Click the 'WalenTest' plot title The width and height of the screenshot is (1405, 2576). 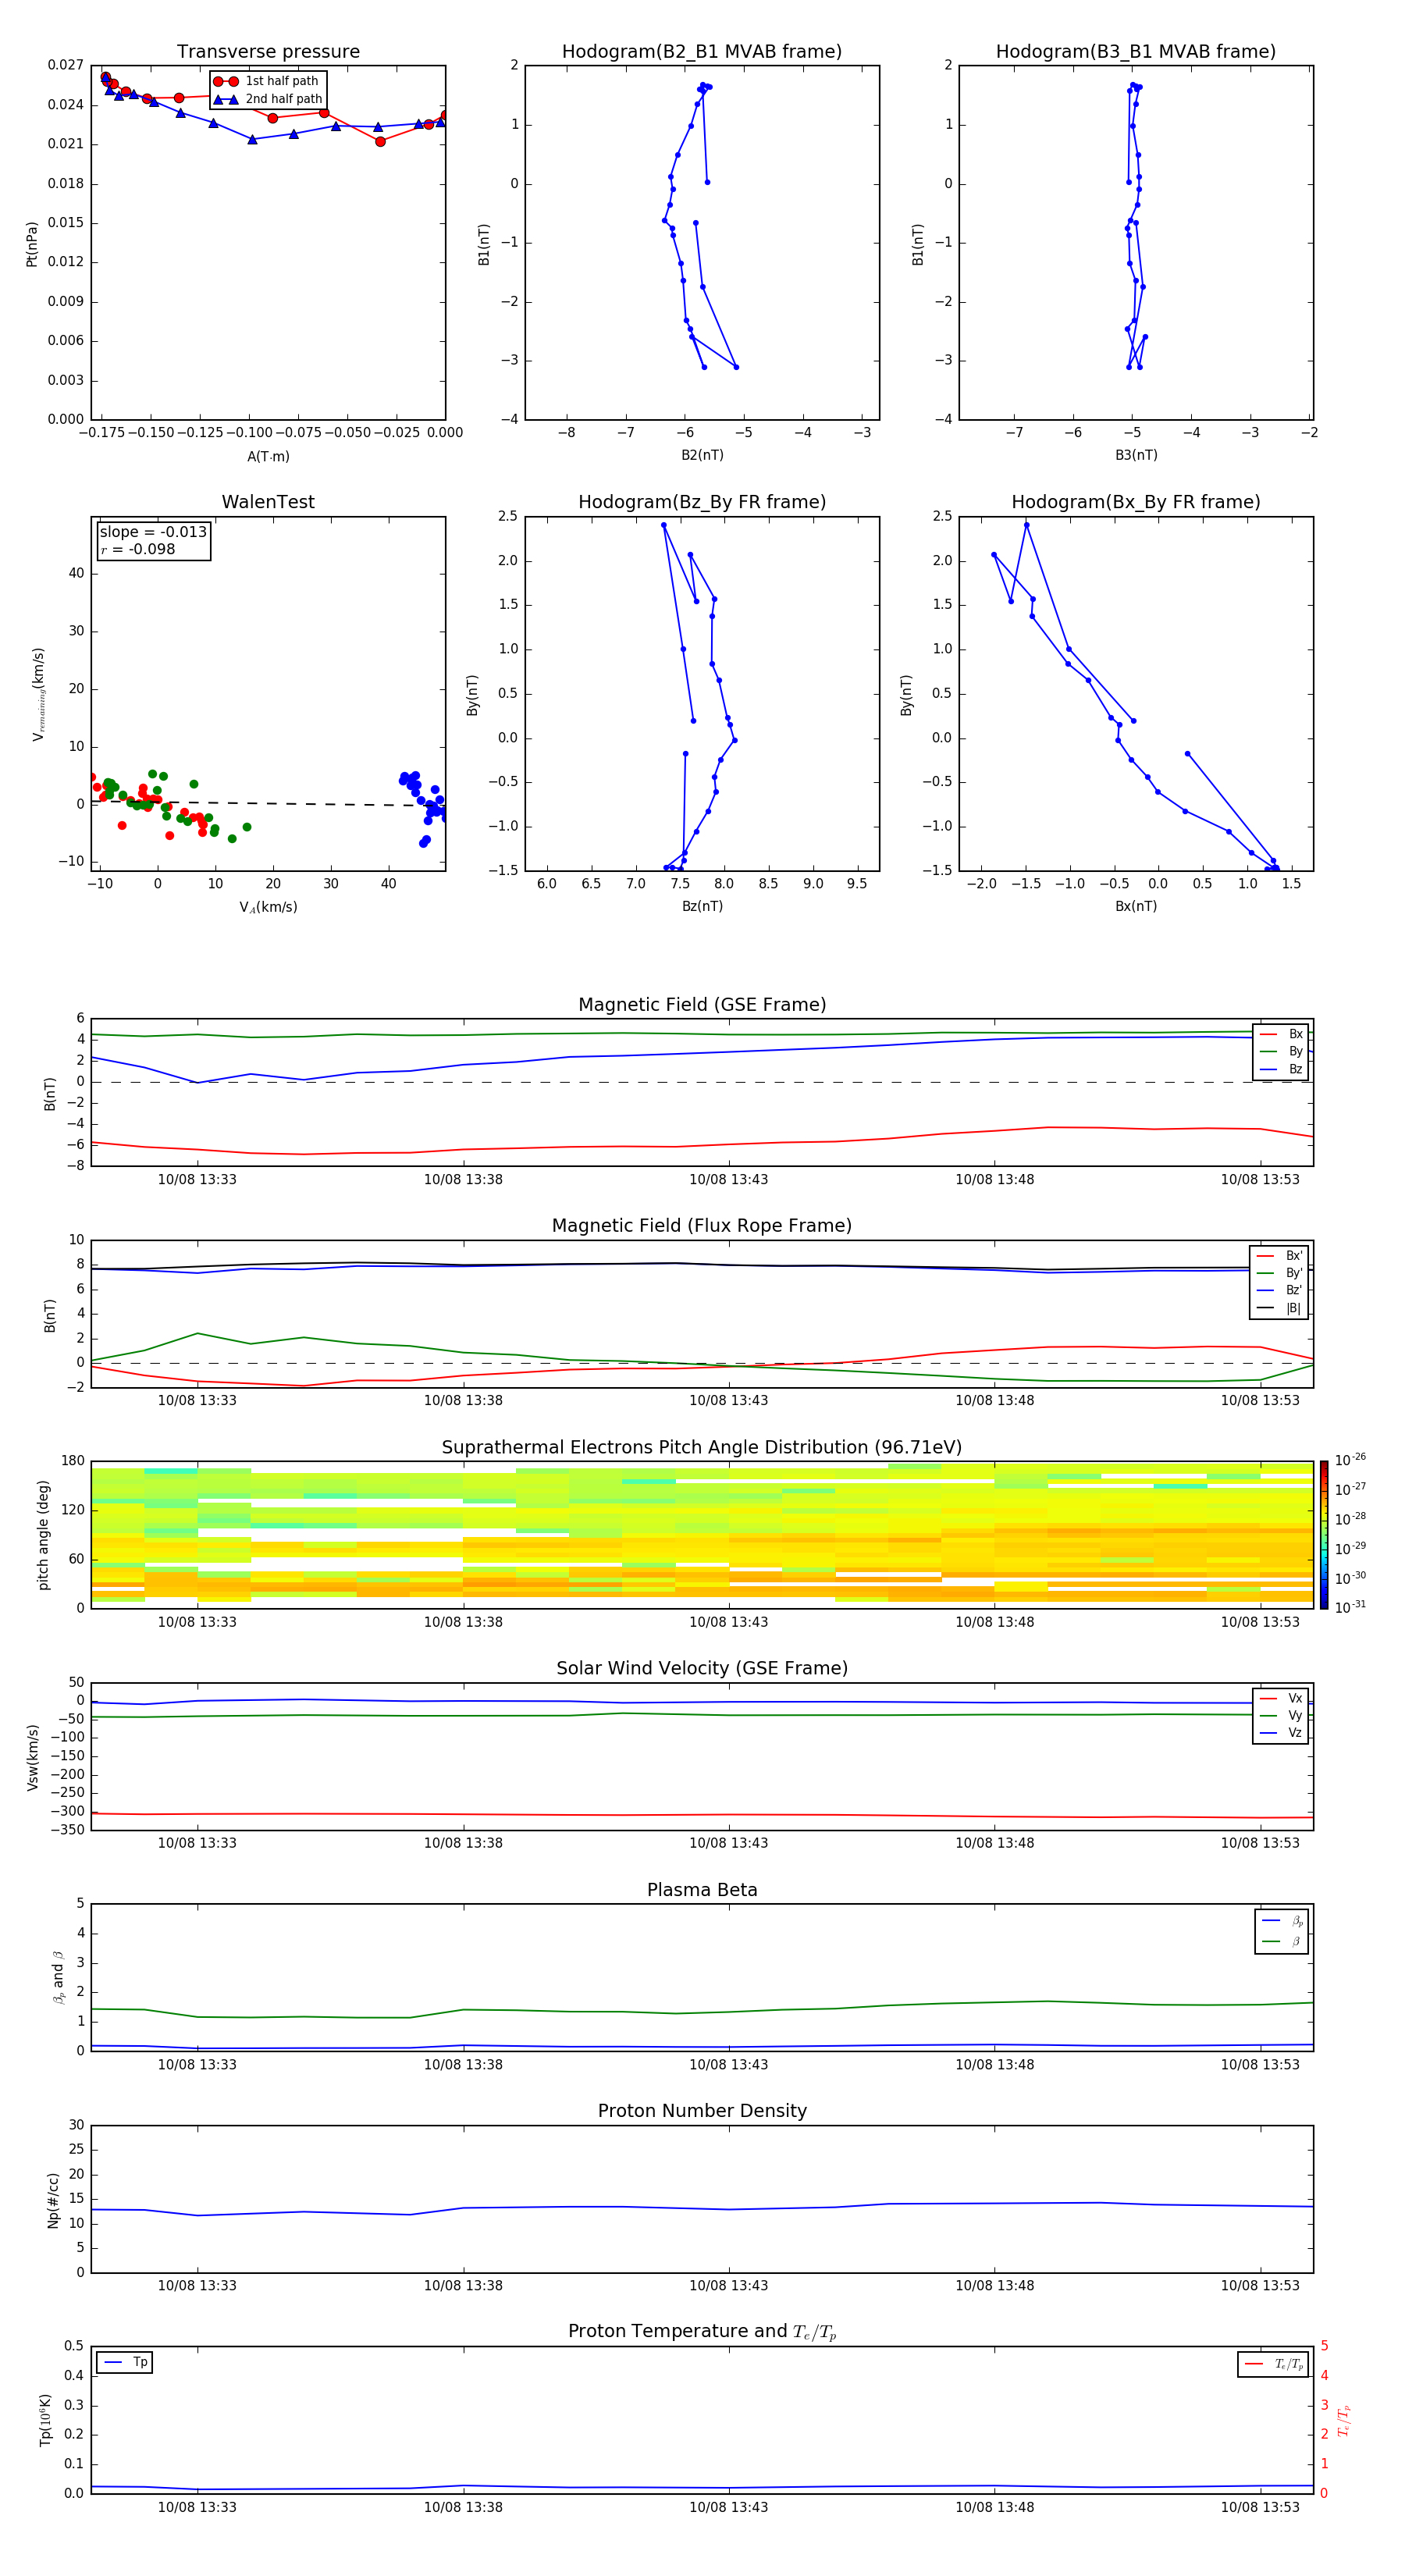click(268, 502)
